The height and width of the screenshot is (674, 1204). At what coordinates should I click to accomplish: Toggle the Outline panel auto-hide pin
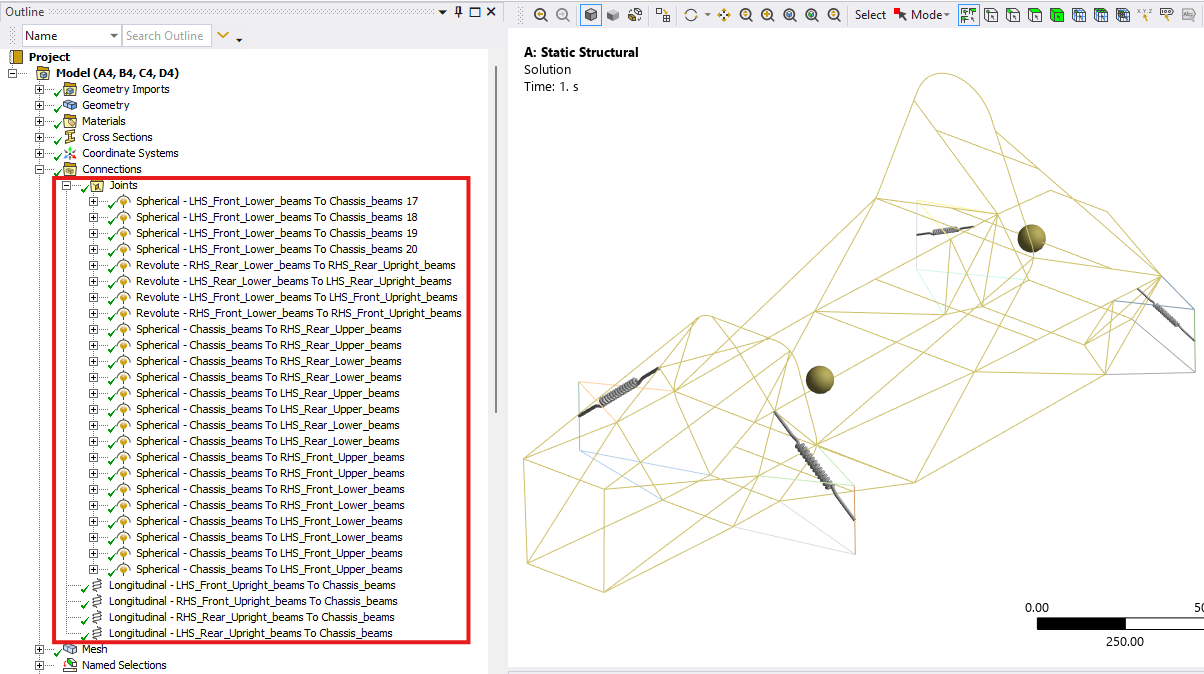pyautogui.click(x=458, y=11)
